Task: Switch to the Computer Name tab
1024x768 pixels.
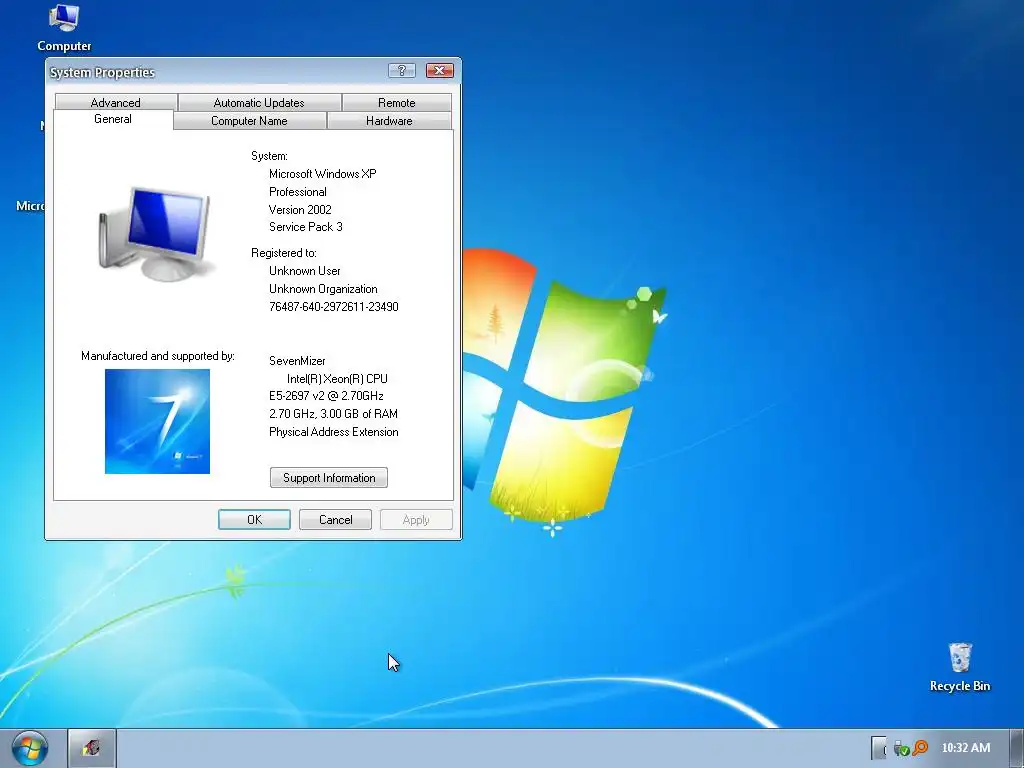Action: (249, 121)
